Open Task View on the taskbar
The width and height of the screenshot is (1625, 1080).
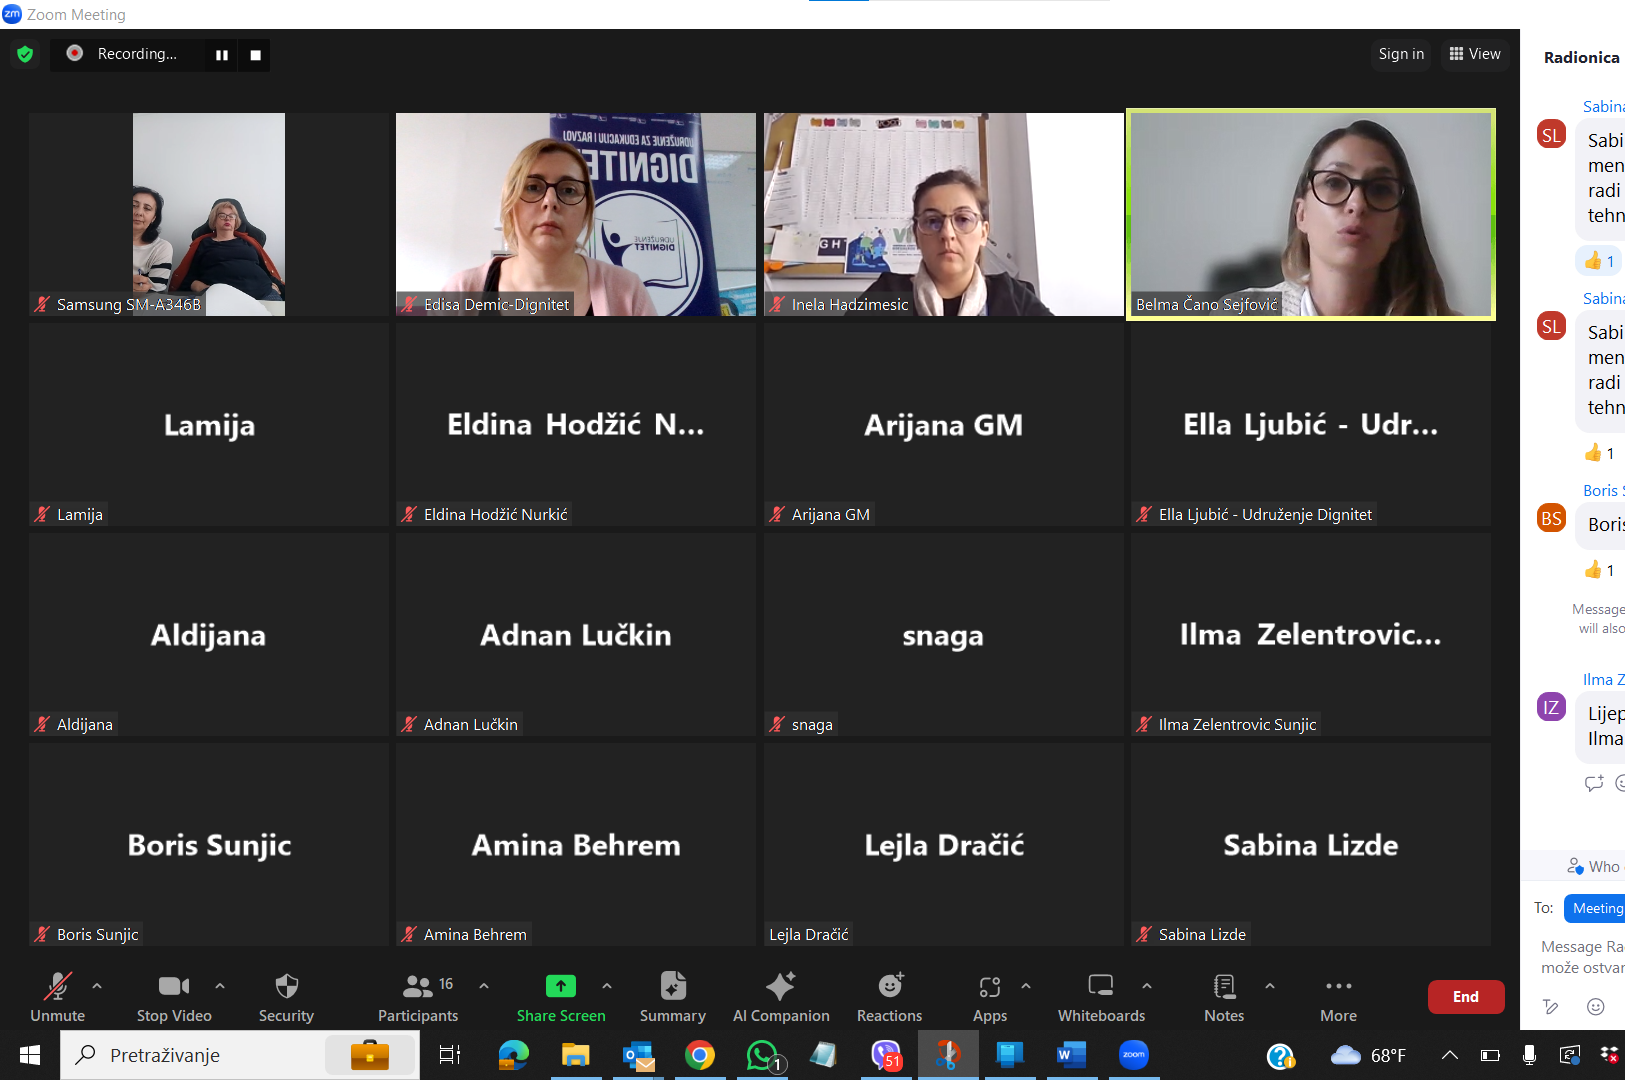pos(450,1055)
